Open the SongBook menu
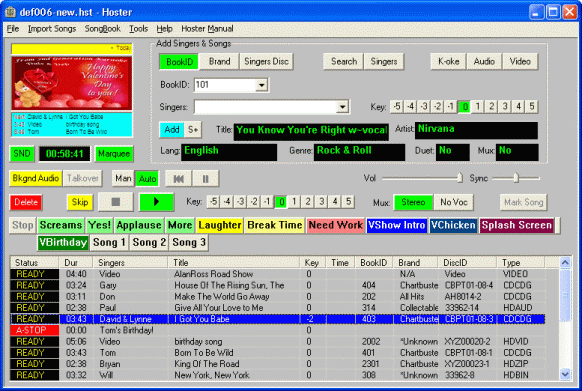The height and width of the screenshot is (391, 582). (102, 29)
